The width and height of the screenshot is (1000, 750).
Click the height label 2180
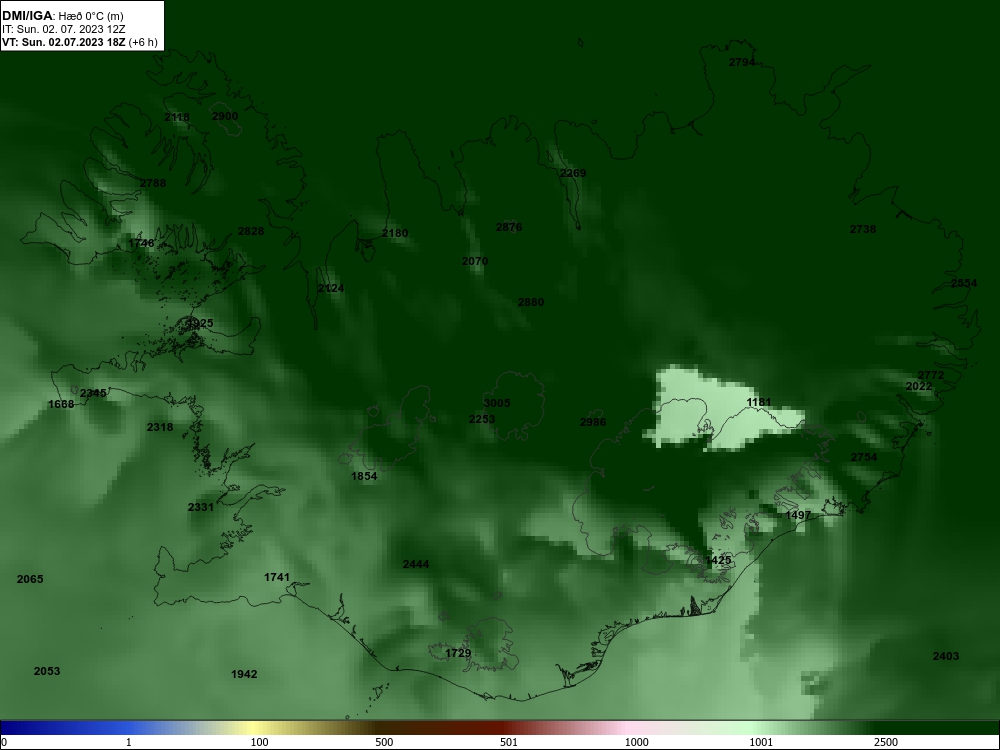click(395, 233)
